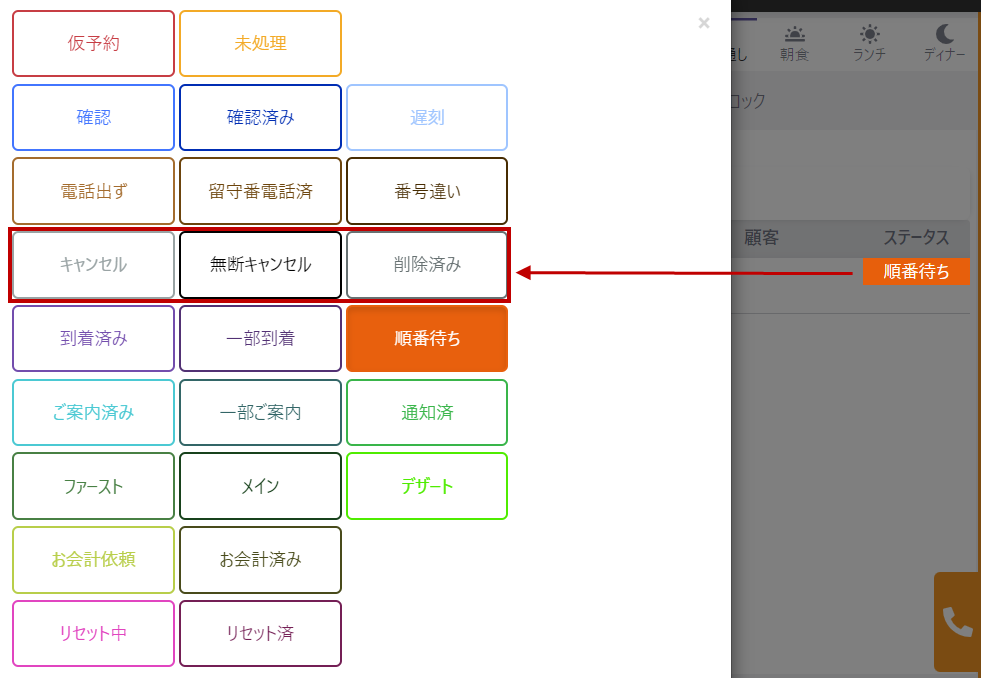Image resolution: width=981 pixels, height=678 pixels.
Task: Choose the 未処理 status
Action: [x=260, y=44]
